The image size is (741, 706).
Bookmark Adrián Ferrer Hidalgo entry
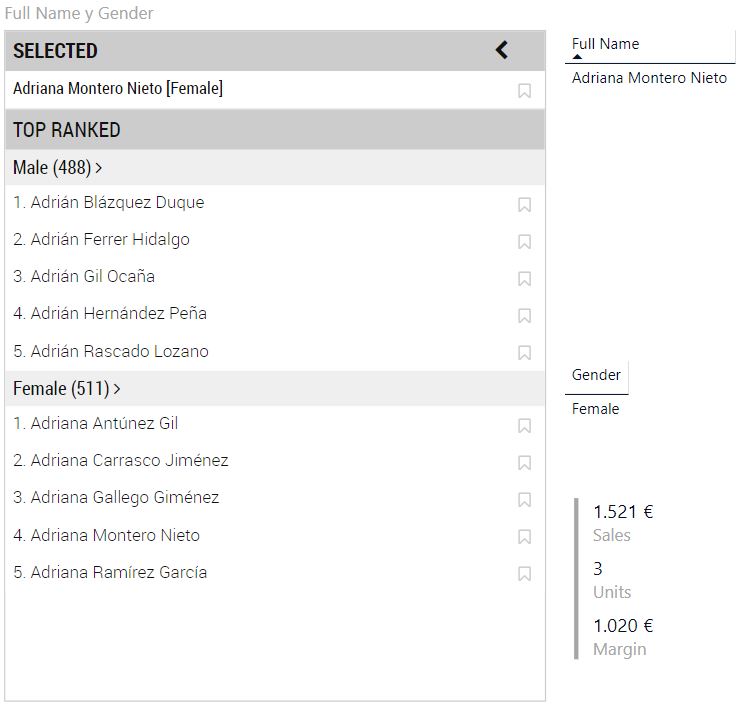click(524, 242)
